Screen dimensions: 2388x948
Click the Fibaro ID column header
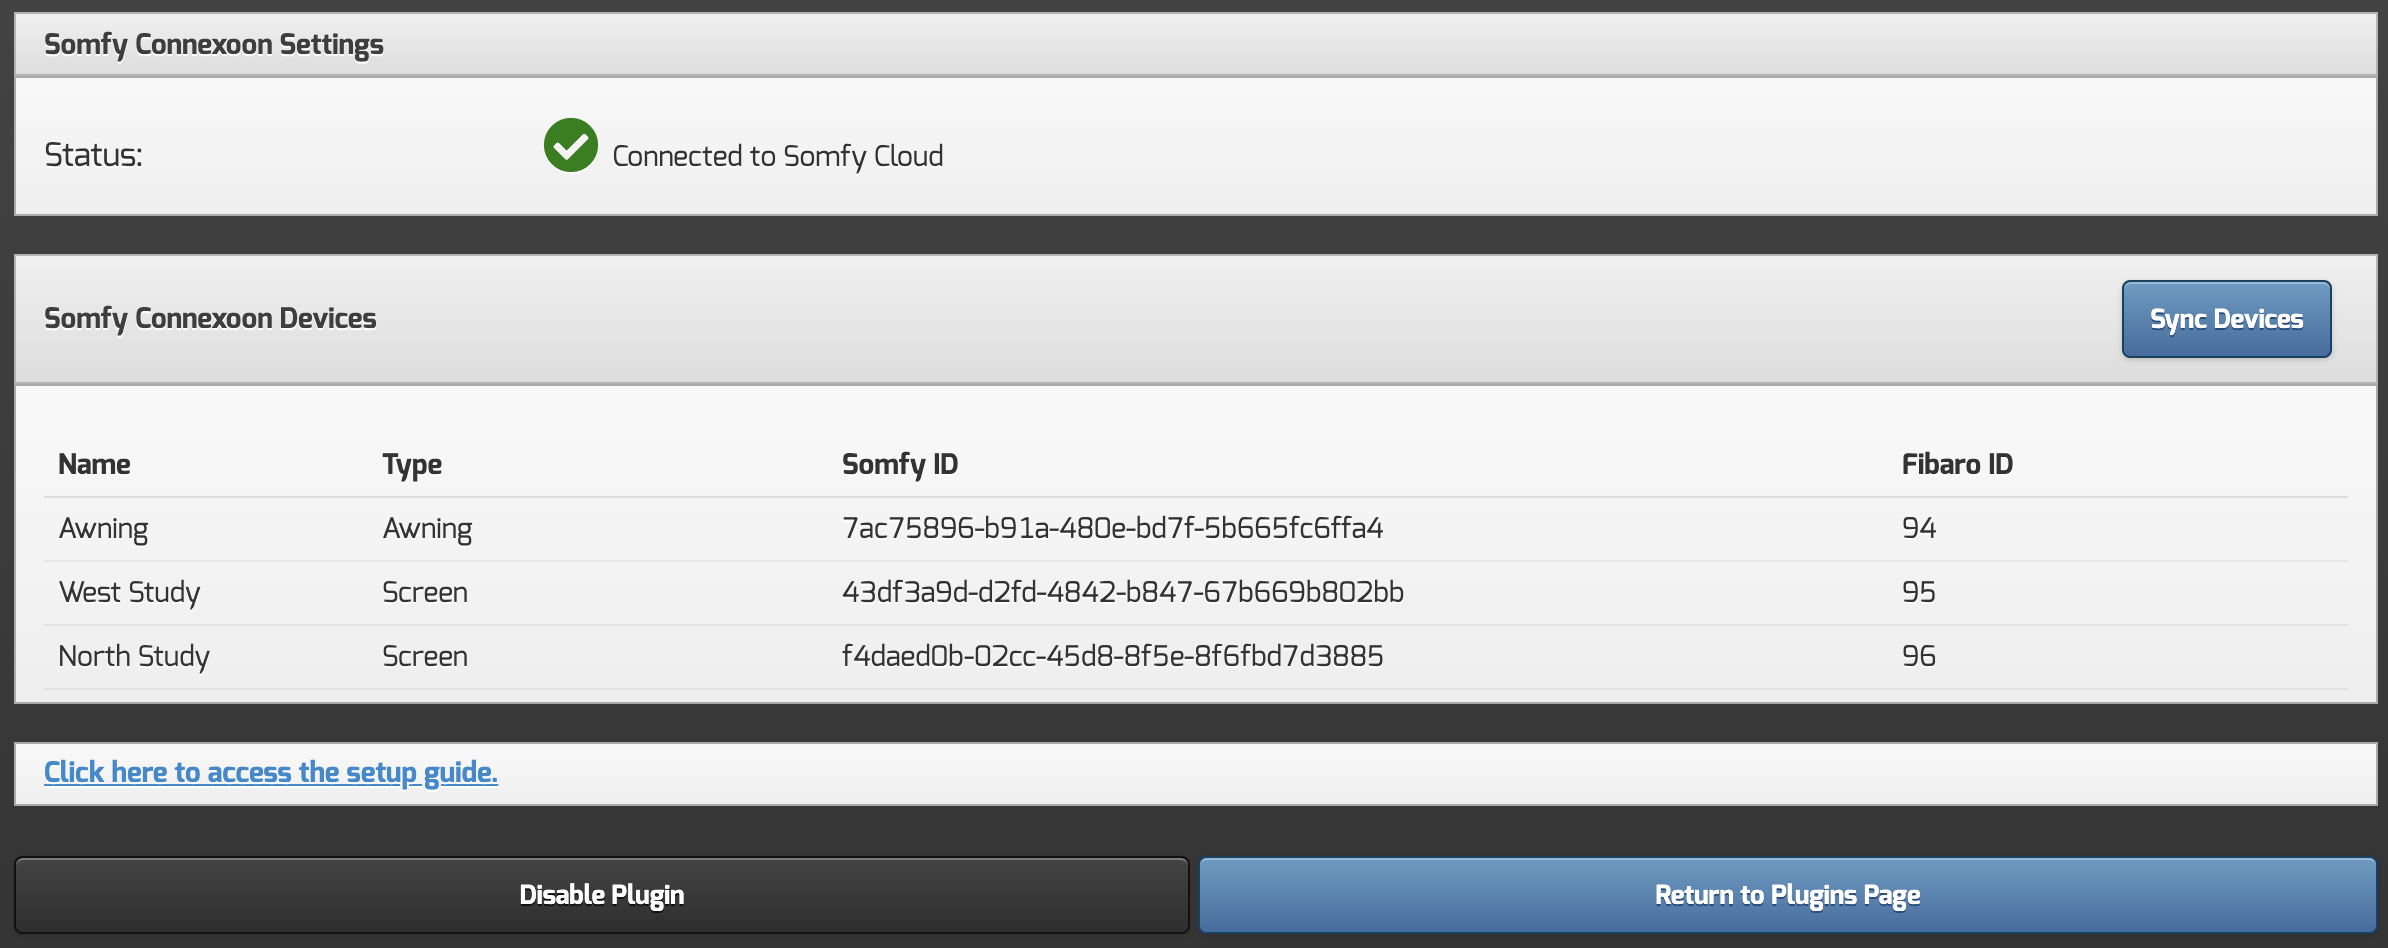point(1956,464)
